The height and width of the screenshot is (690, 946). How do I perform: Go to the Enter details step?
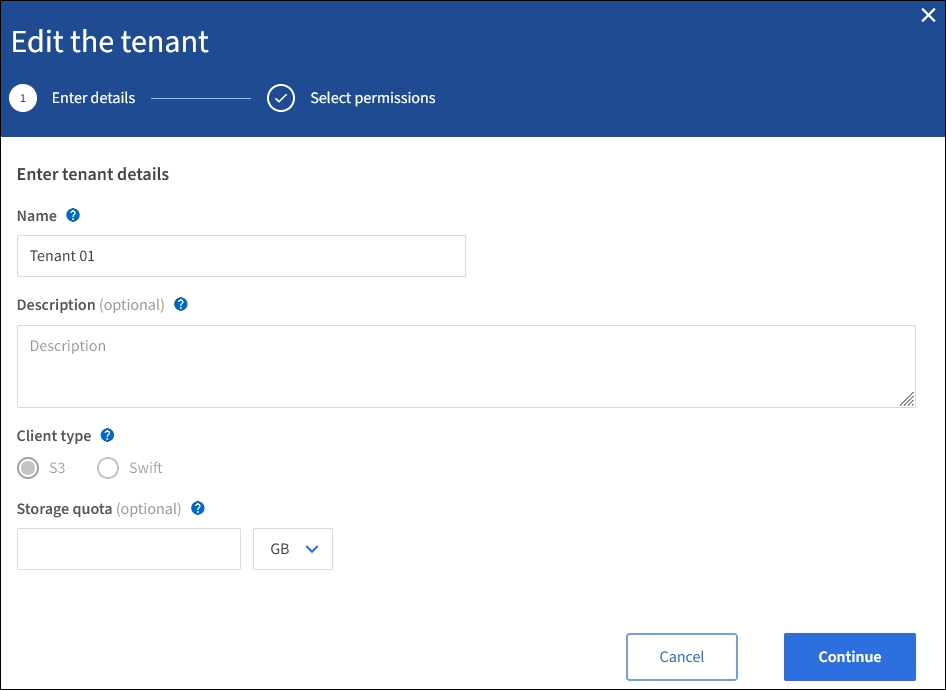click(x=93, y=98)
